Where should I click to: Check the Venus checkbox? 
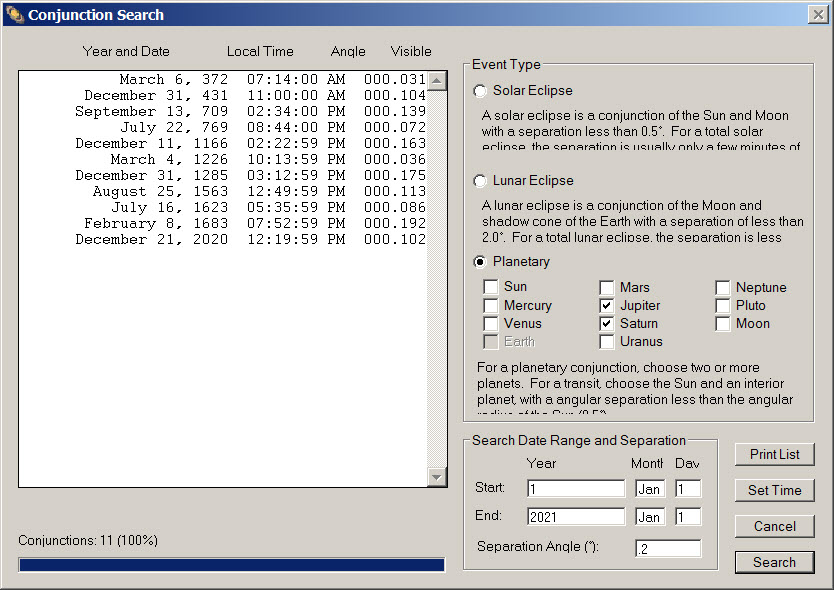490,323
